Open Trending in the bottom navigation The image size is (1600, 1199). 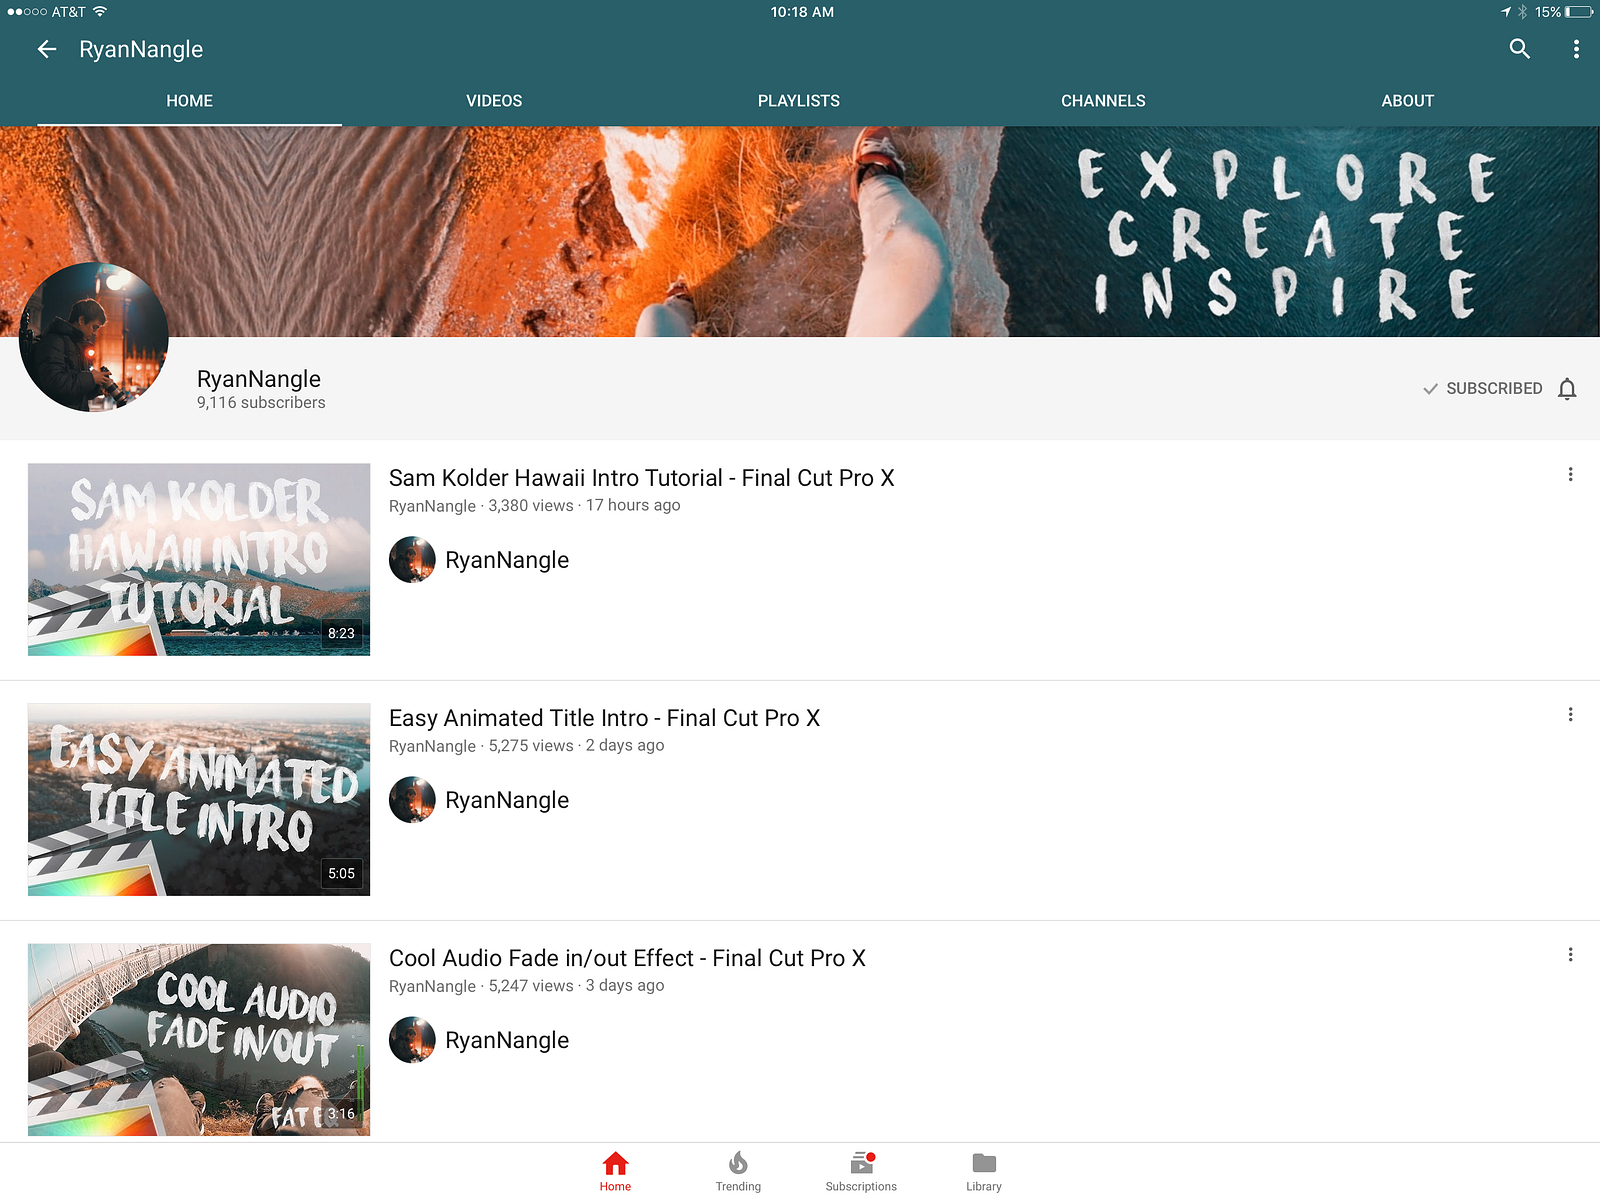738,1171
